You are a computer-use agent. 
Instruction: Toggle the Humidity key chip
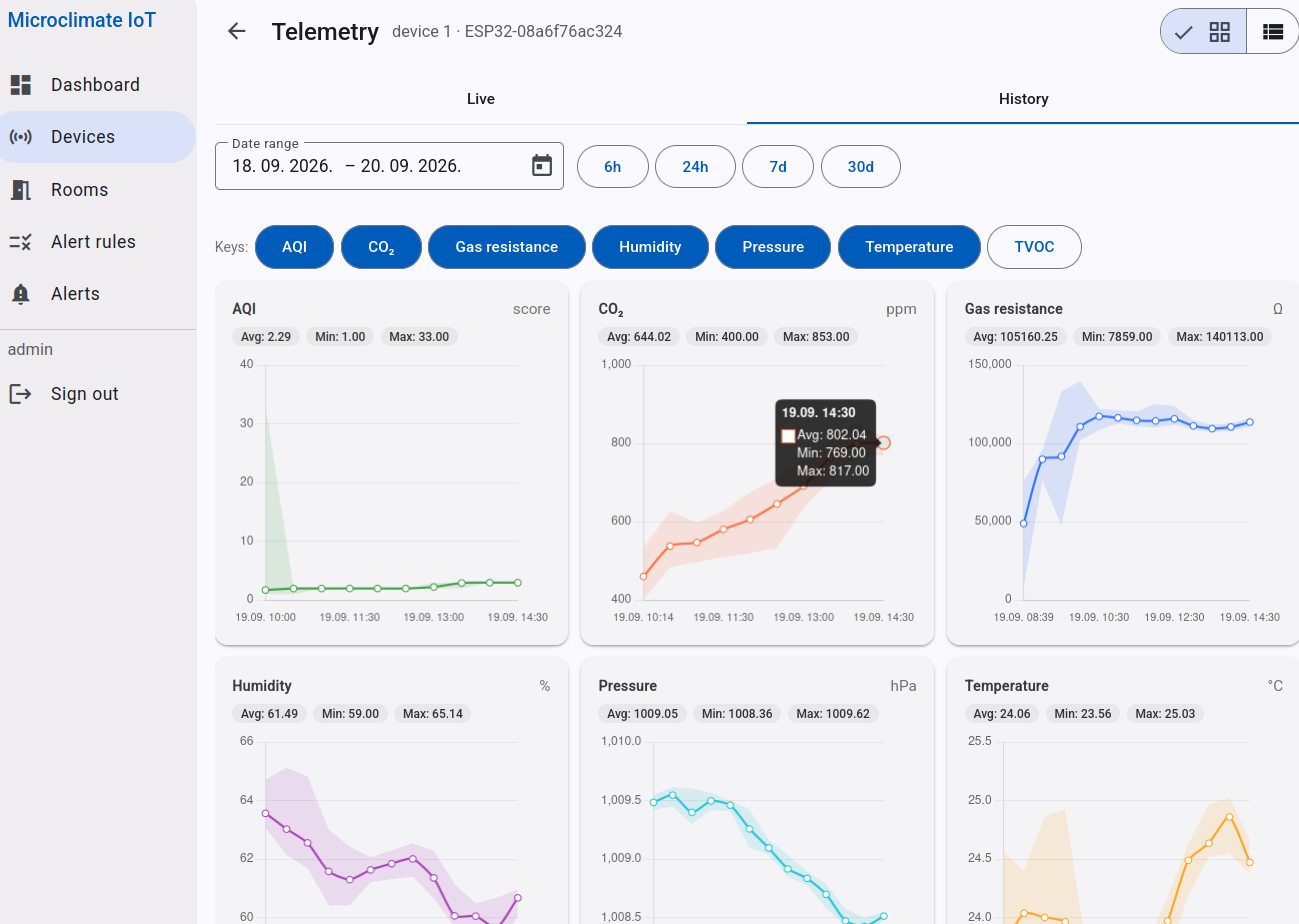tap(650, 247)
